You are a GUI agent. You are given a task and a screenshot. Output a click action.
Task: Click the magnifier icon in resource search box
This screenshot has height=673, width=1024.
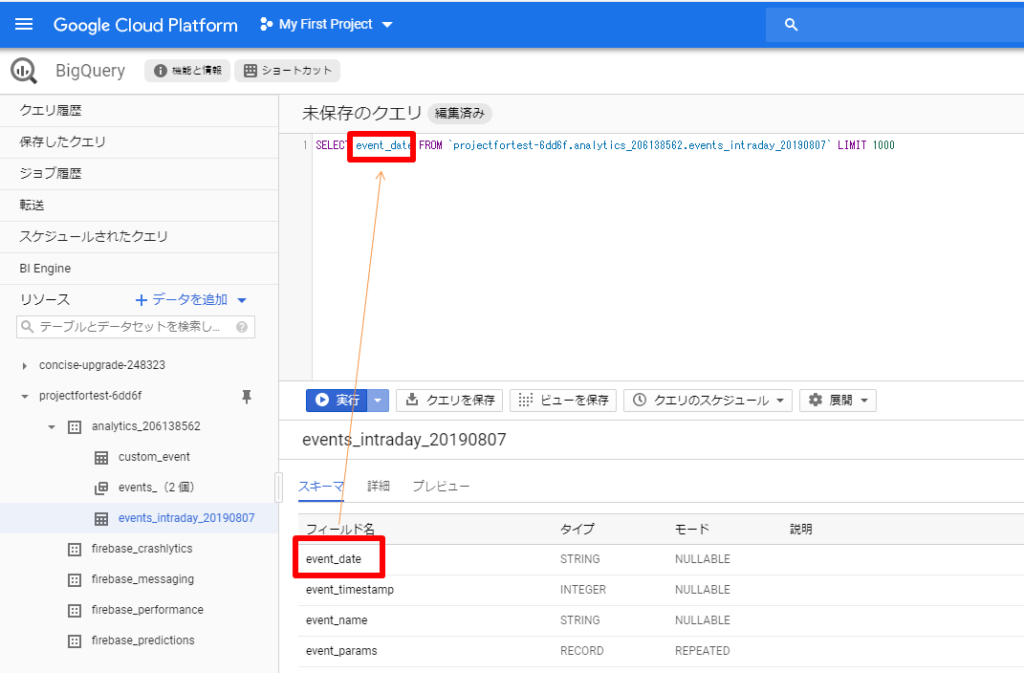click(x=27, y=326)
